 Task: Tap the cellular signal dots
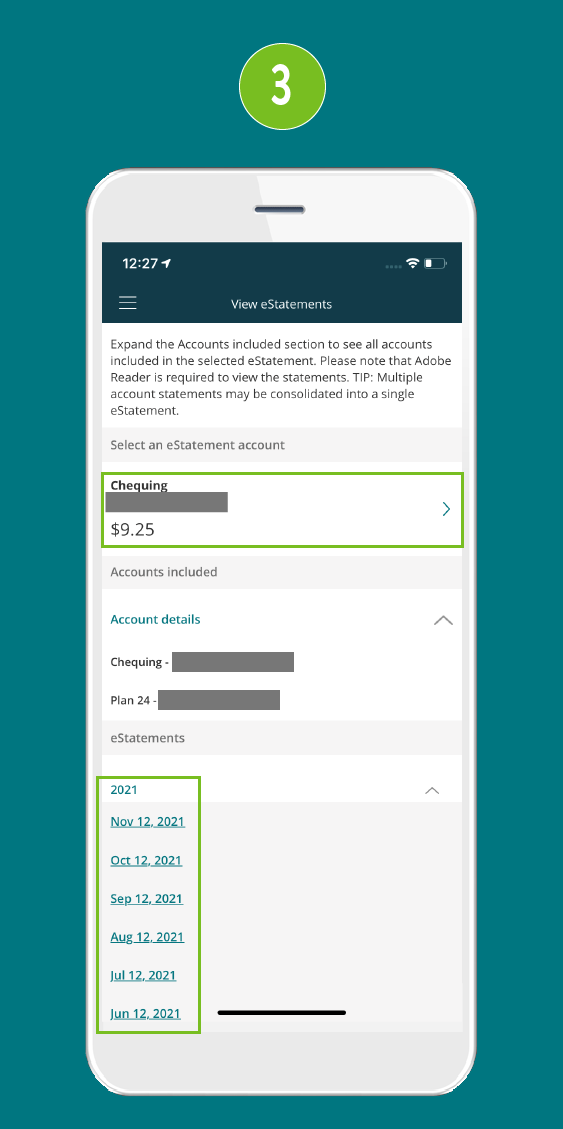click(x=393, y=266)
